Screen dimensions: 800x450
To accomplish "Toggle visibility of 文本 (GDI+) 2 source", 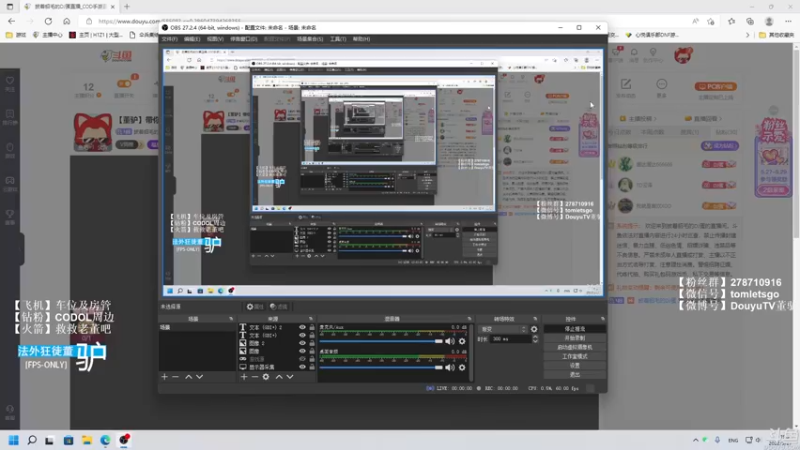I will [302, 327].
